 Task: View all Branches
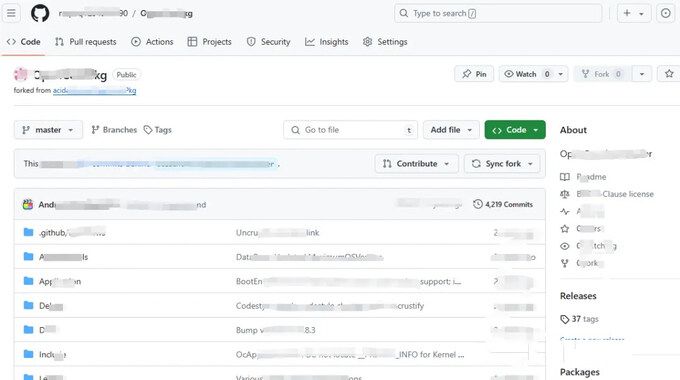(114, 130)
